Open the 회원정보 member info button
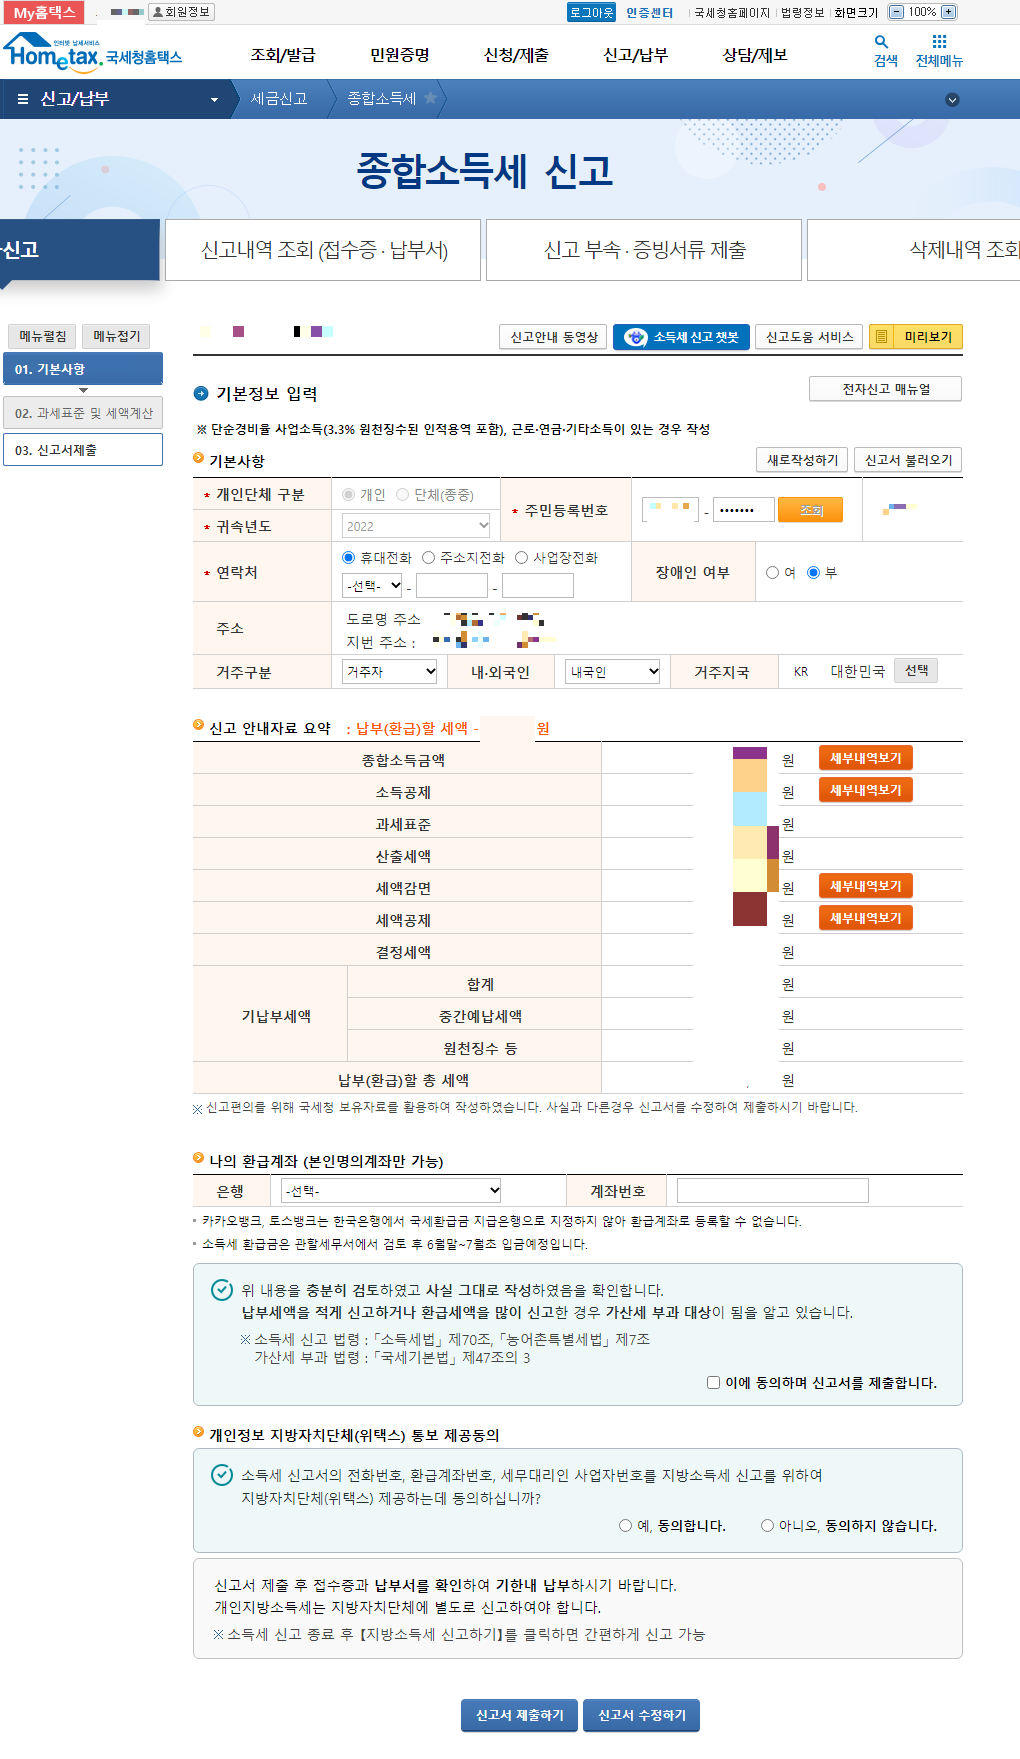The width and height of the screenshot is (1020, 1759). point(181,12)
